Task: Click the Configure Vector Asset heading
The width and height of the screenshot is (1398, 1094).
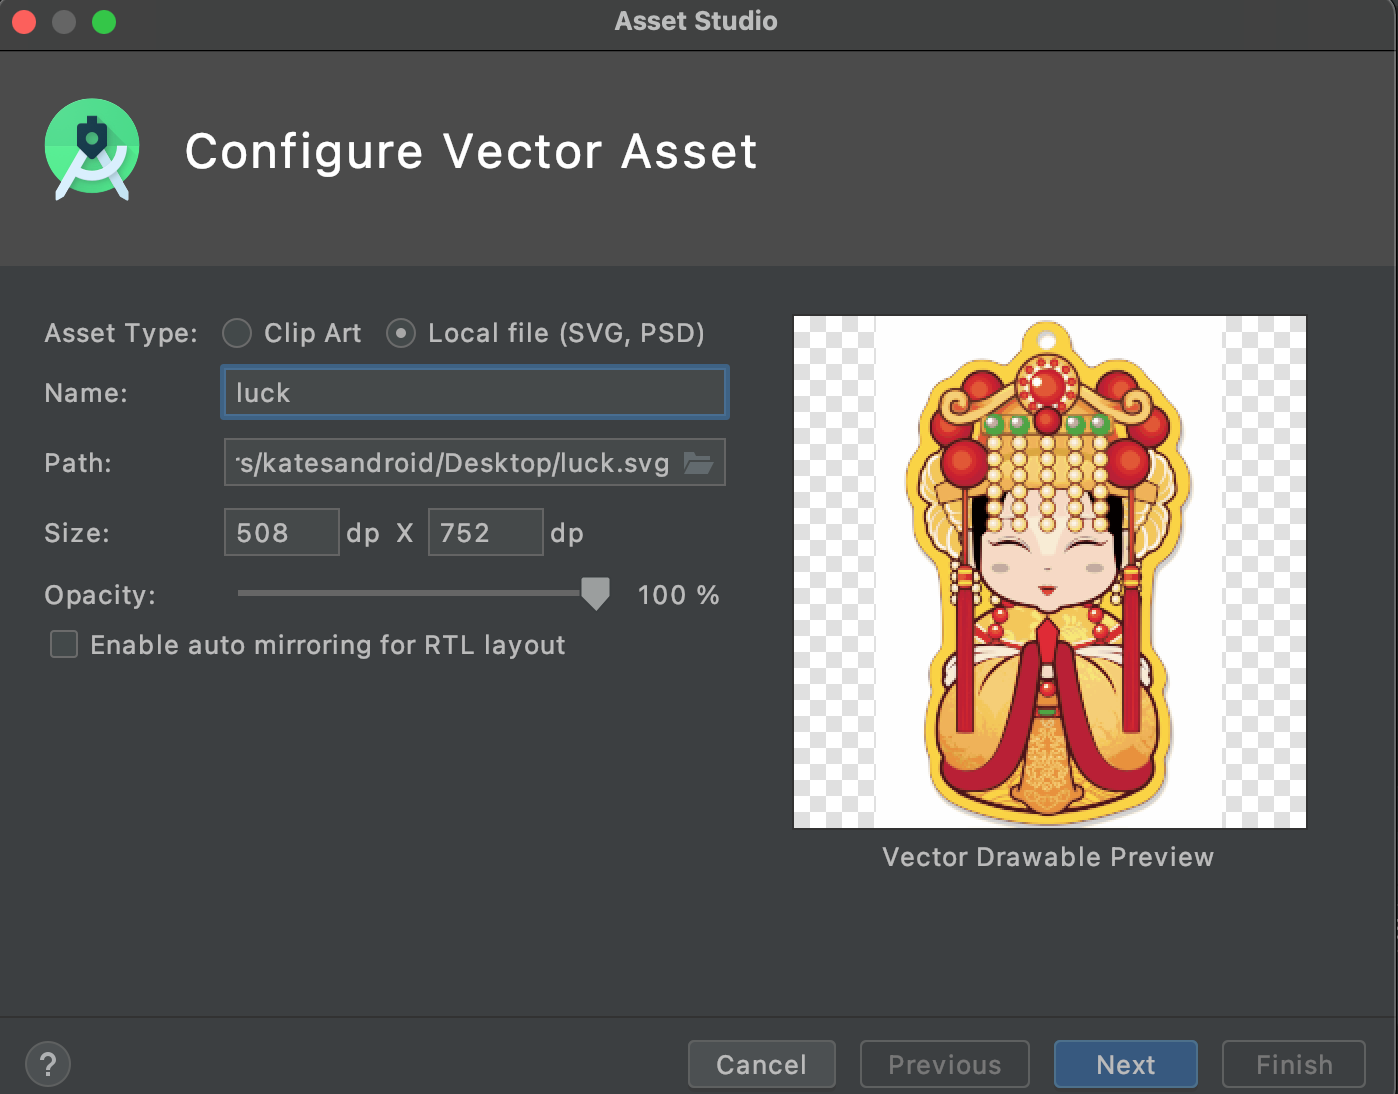Action: tap(471, 152)
